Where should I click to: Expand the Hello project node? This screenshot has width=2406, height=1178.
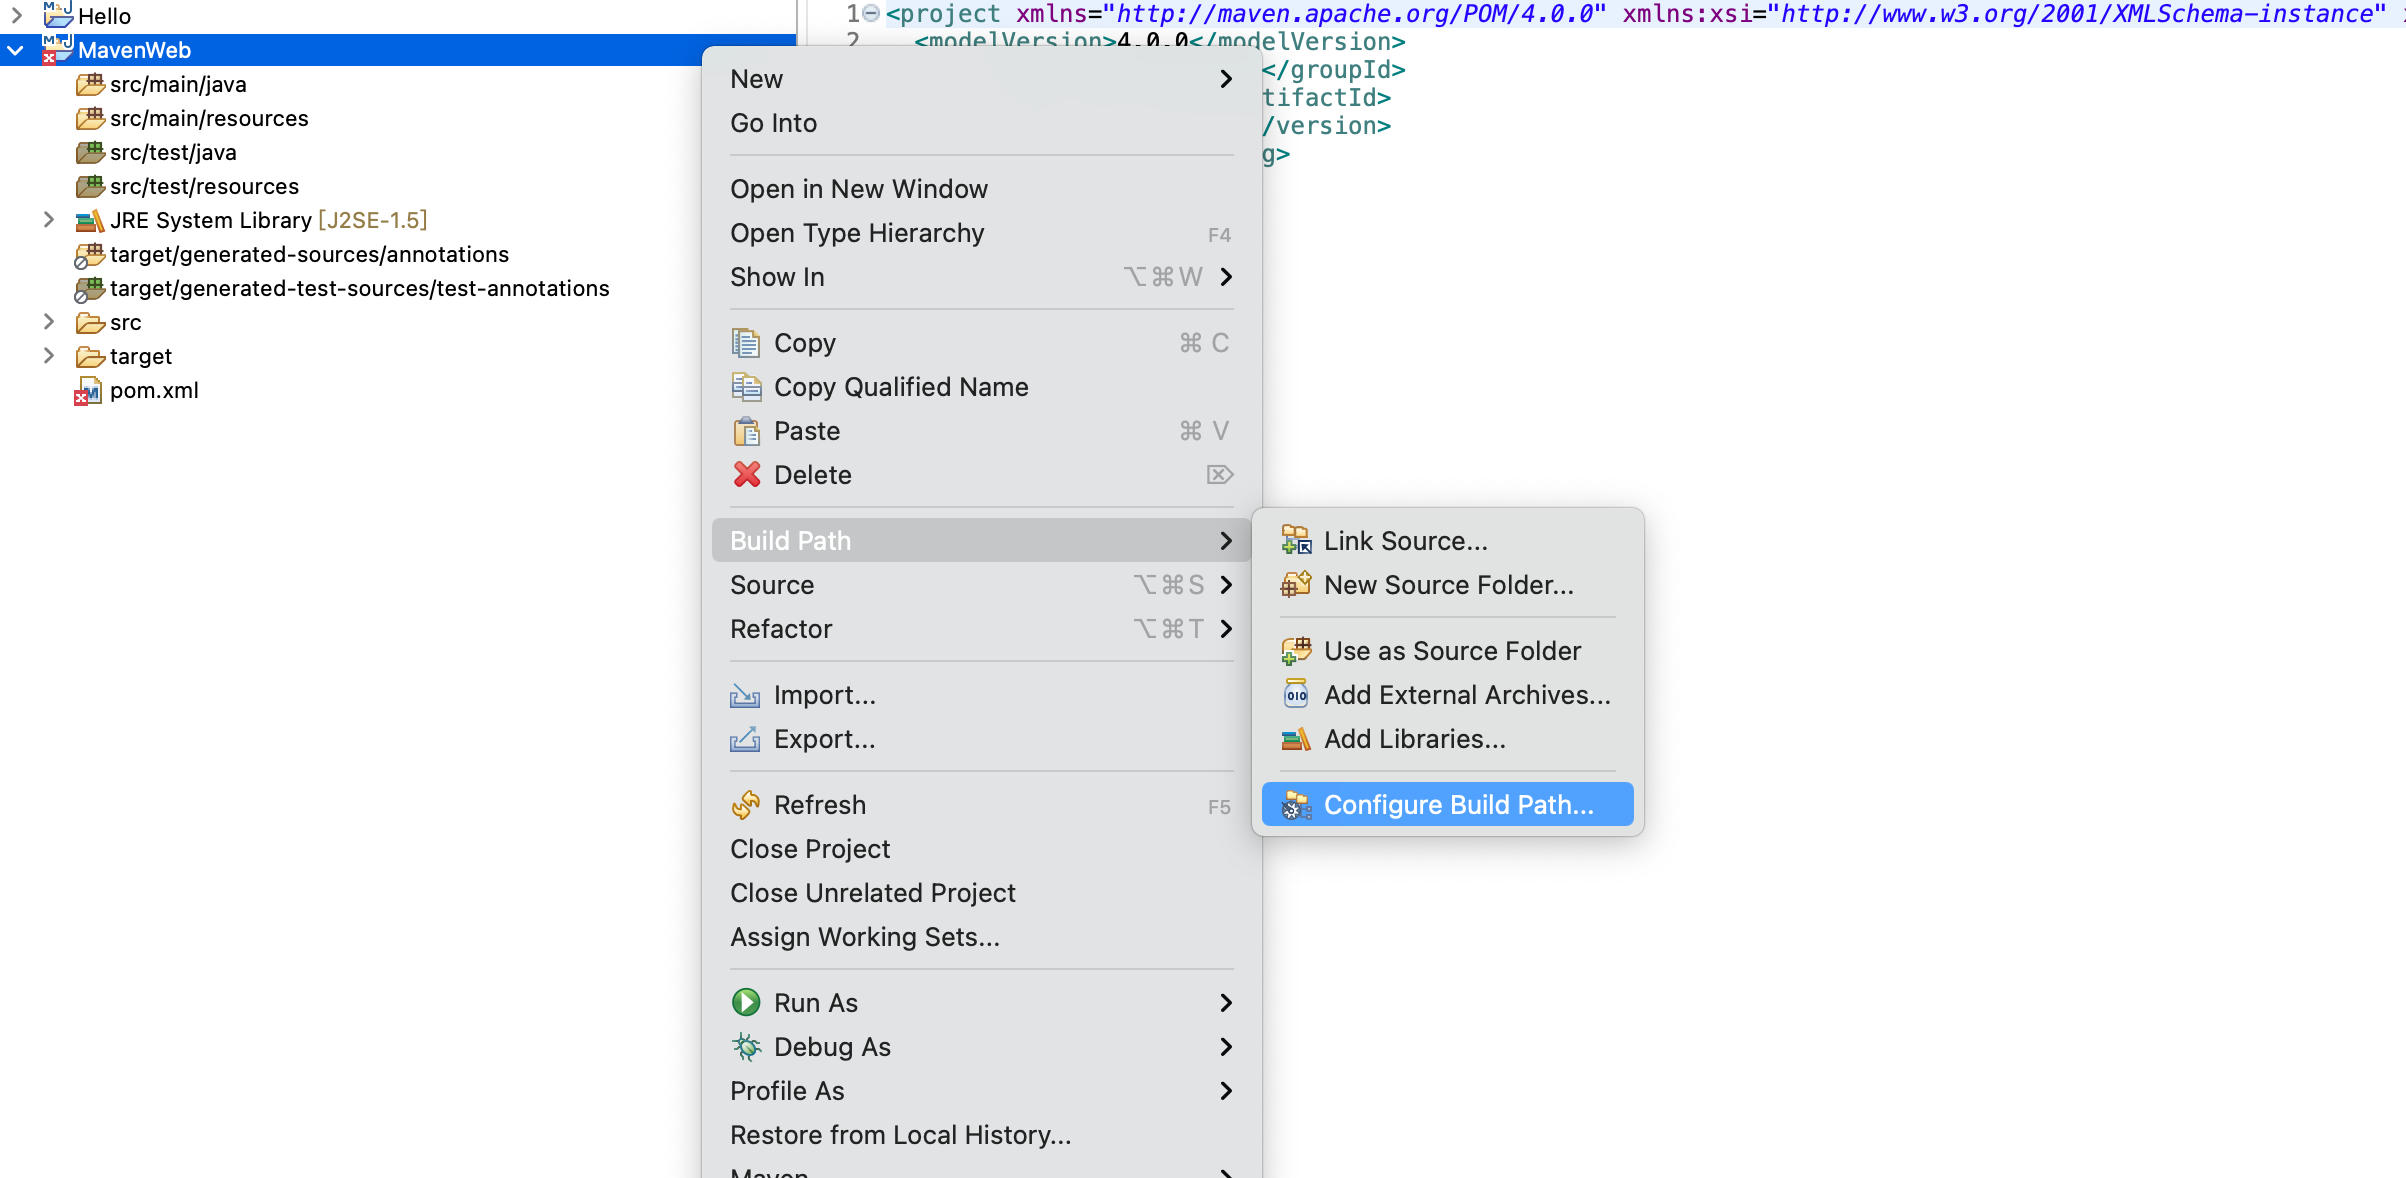click(x=16, y=15)
